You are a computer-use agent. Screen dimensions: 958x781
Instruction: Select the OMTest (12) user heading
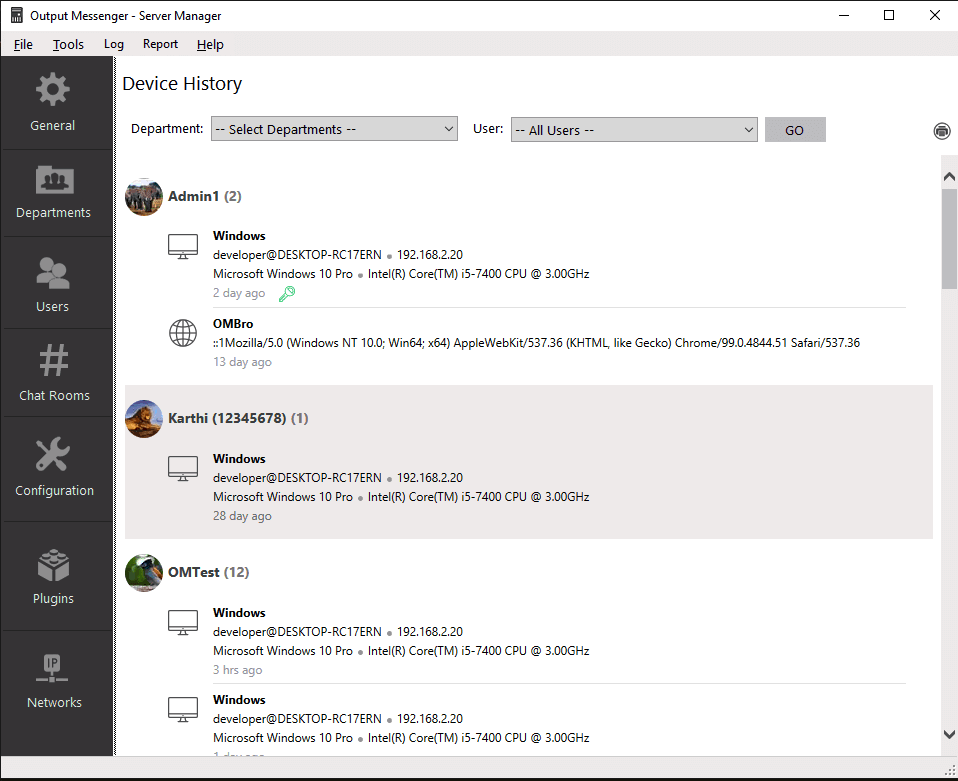(208, 572)
